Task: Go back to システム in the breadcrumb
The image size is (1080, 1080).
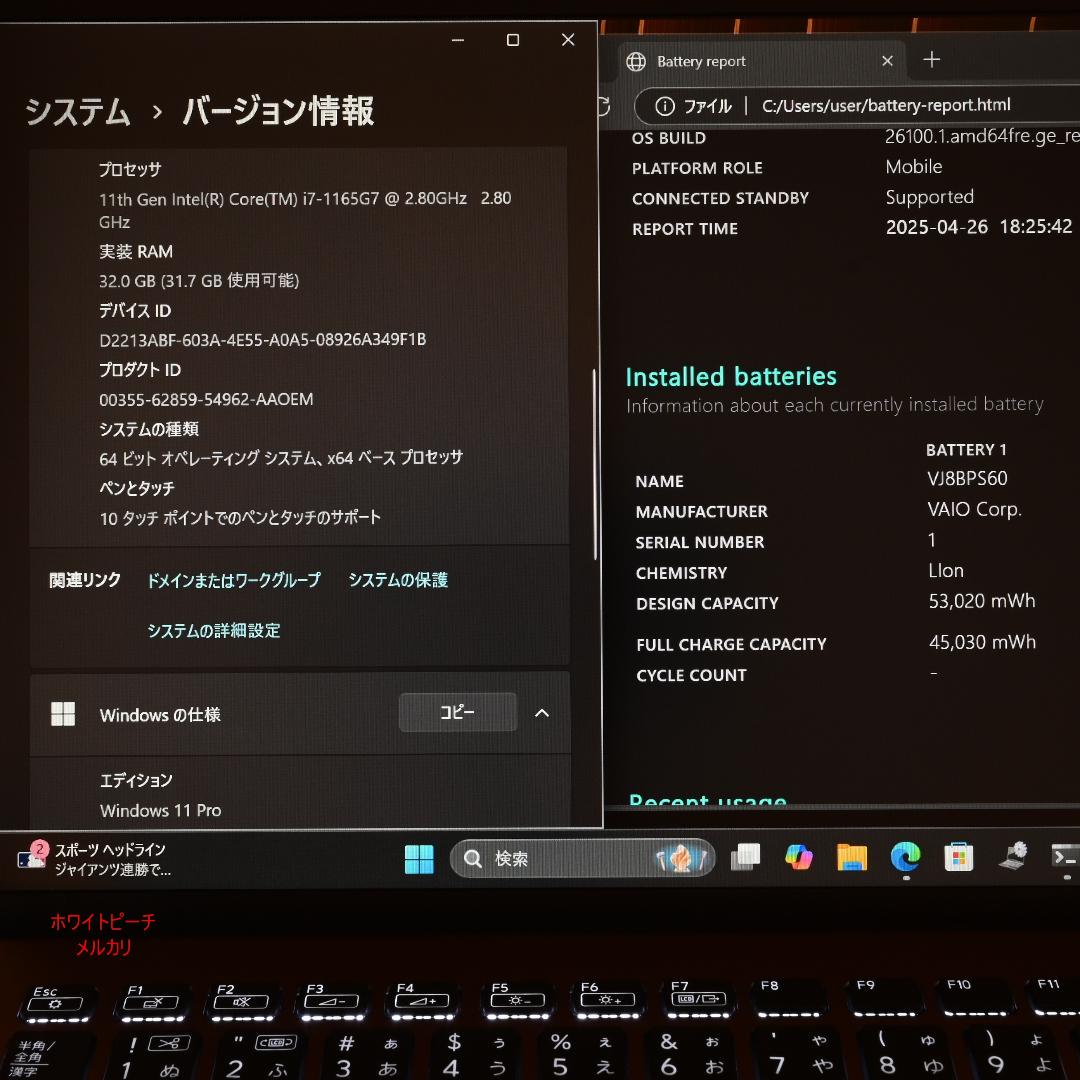Action: tap(77, 112)
